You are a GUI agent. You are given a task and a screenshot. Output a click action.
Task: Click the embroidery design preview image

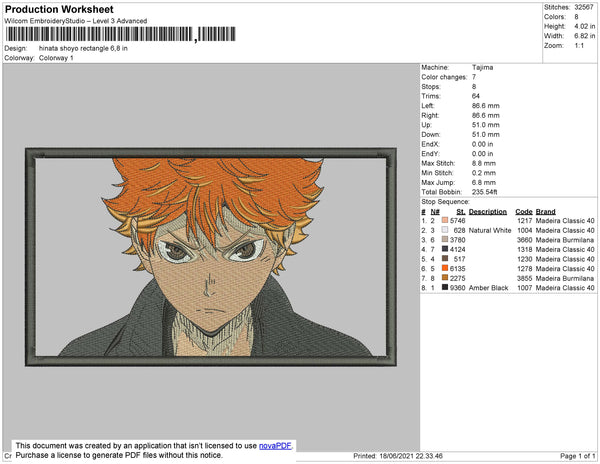211,257
